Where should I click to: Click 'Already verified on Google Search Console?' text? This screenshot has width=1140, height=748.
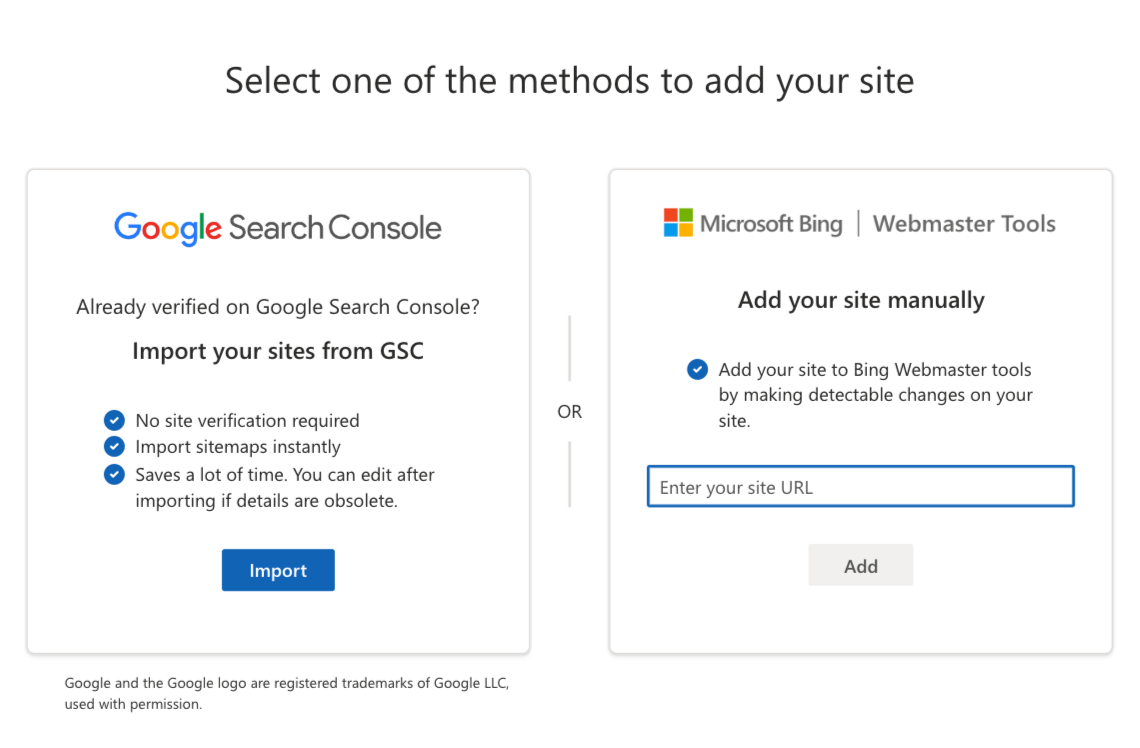[x=278, y=307]
